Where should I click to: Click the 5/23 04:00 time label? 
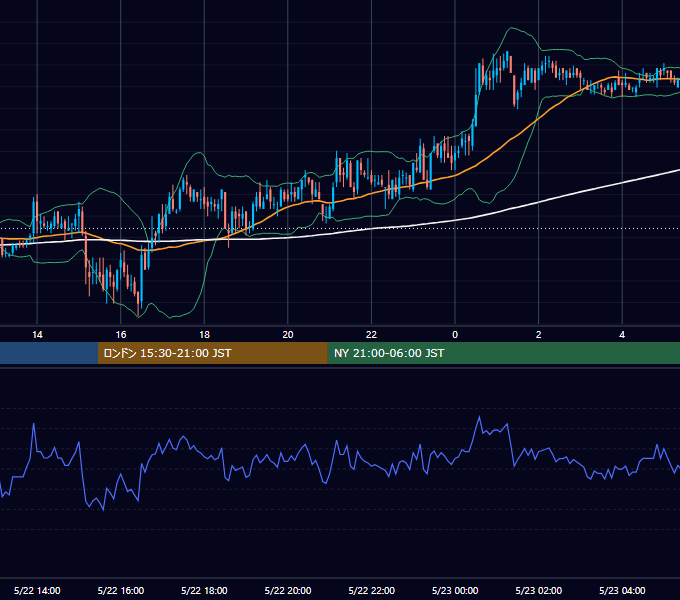coord(622,590)
